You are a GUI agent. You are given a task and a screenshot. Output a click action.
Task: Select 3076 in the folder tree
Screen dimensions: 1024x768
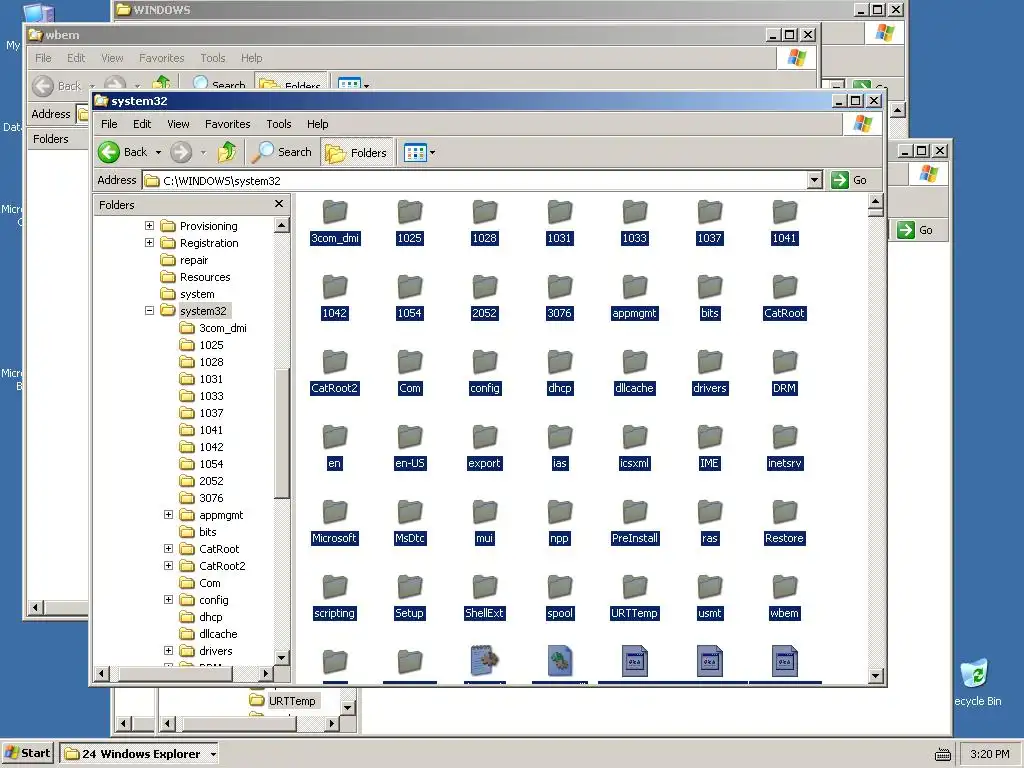click(211, 498)
